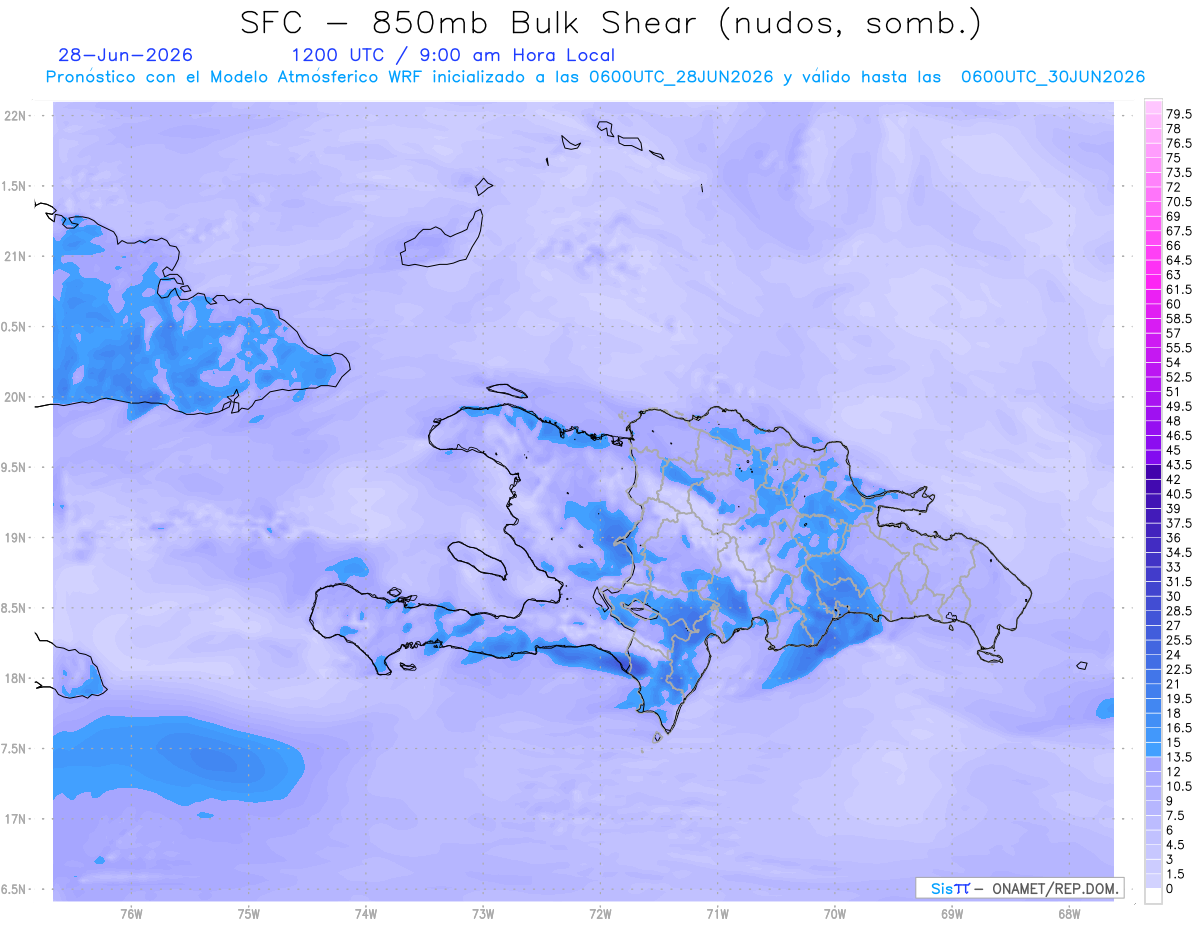Click the '13.5' value on the colorbar
1200x927 pixels.
tap(1179, 757)
